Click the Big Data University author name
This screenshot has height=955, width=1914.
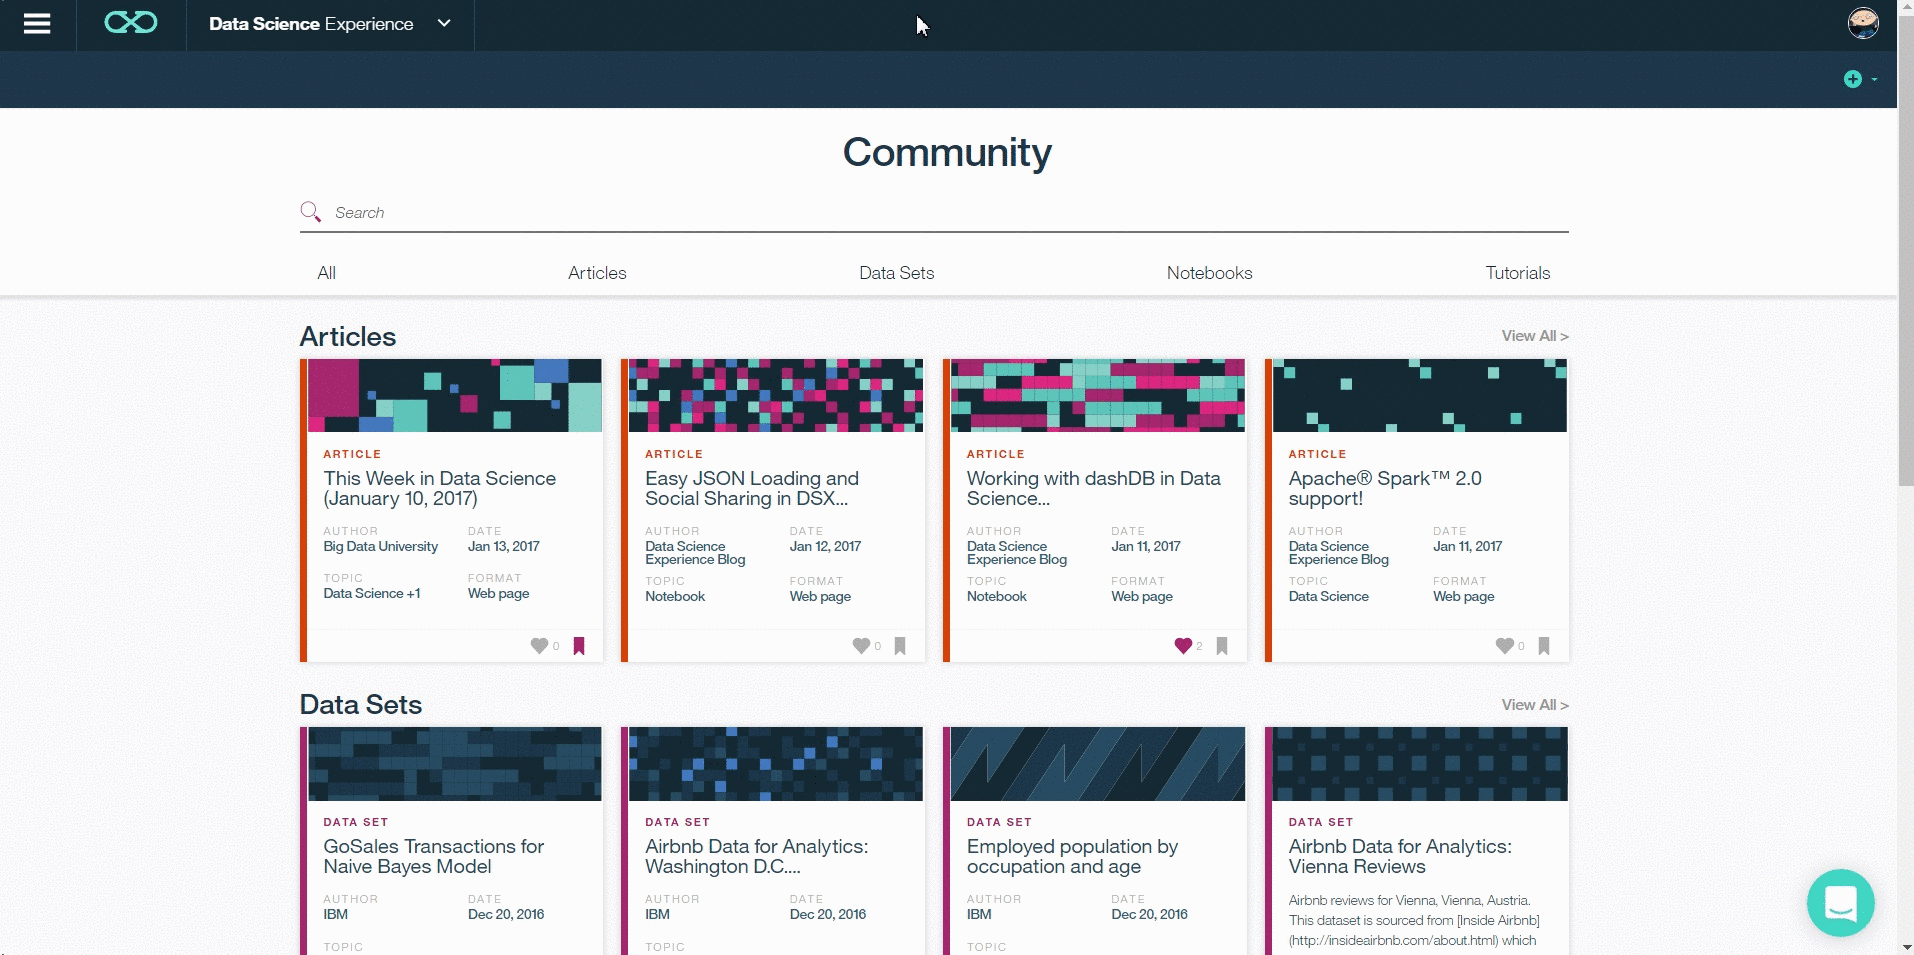381,546
